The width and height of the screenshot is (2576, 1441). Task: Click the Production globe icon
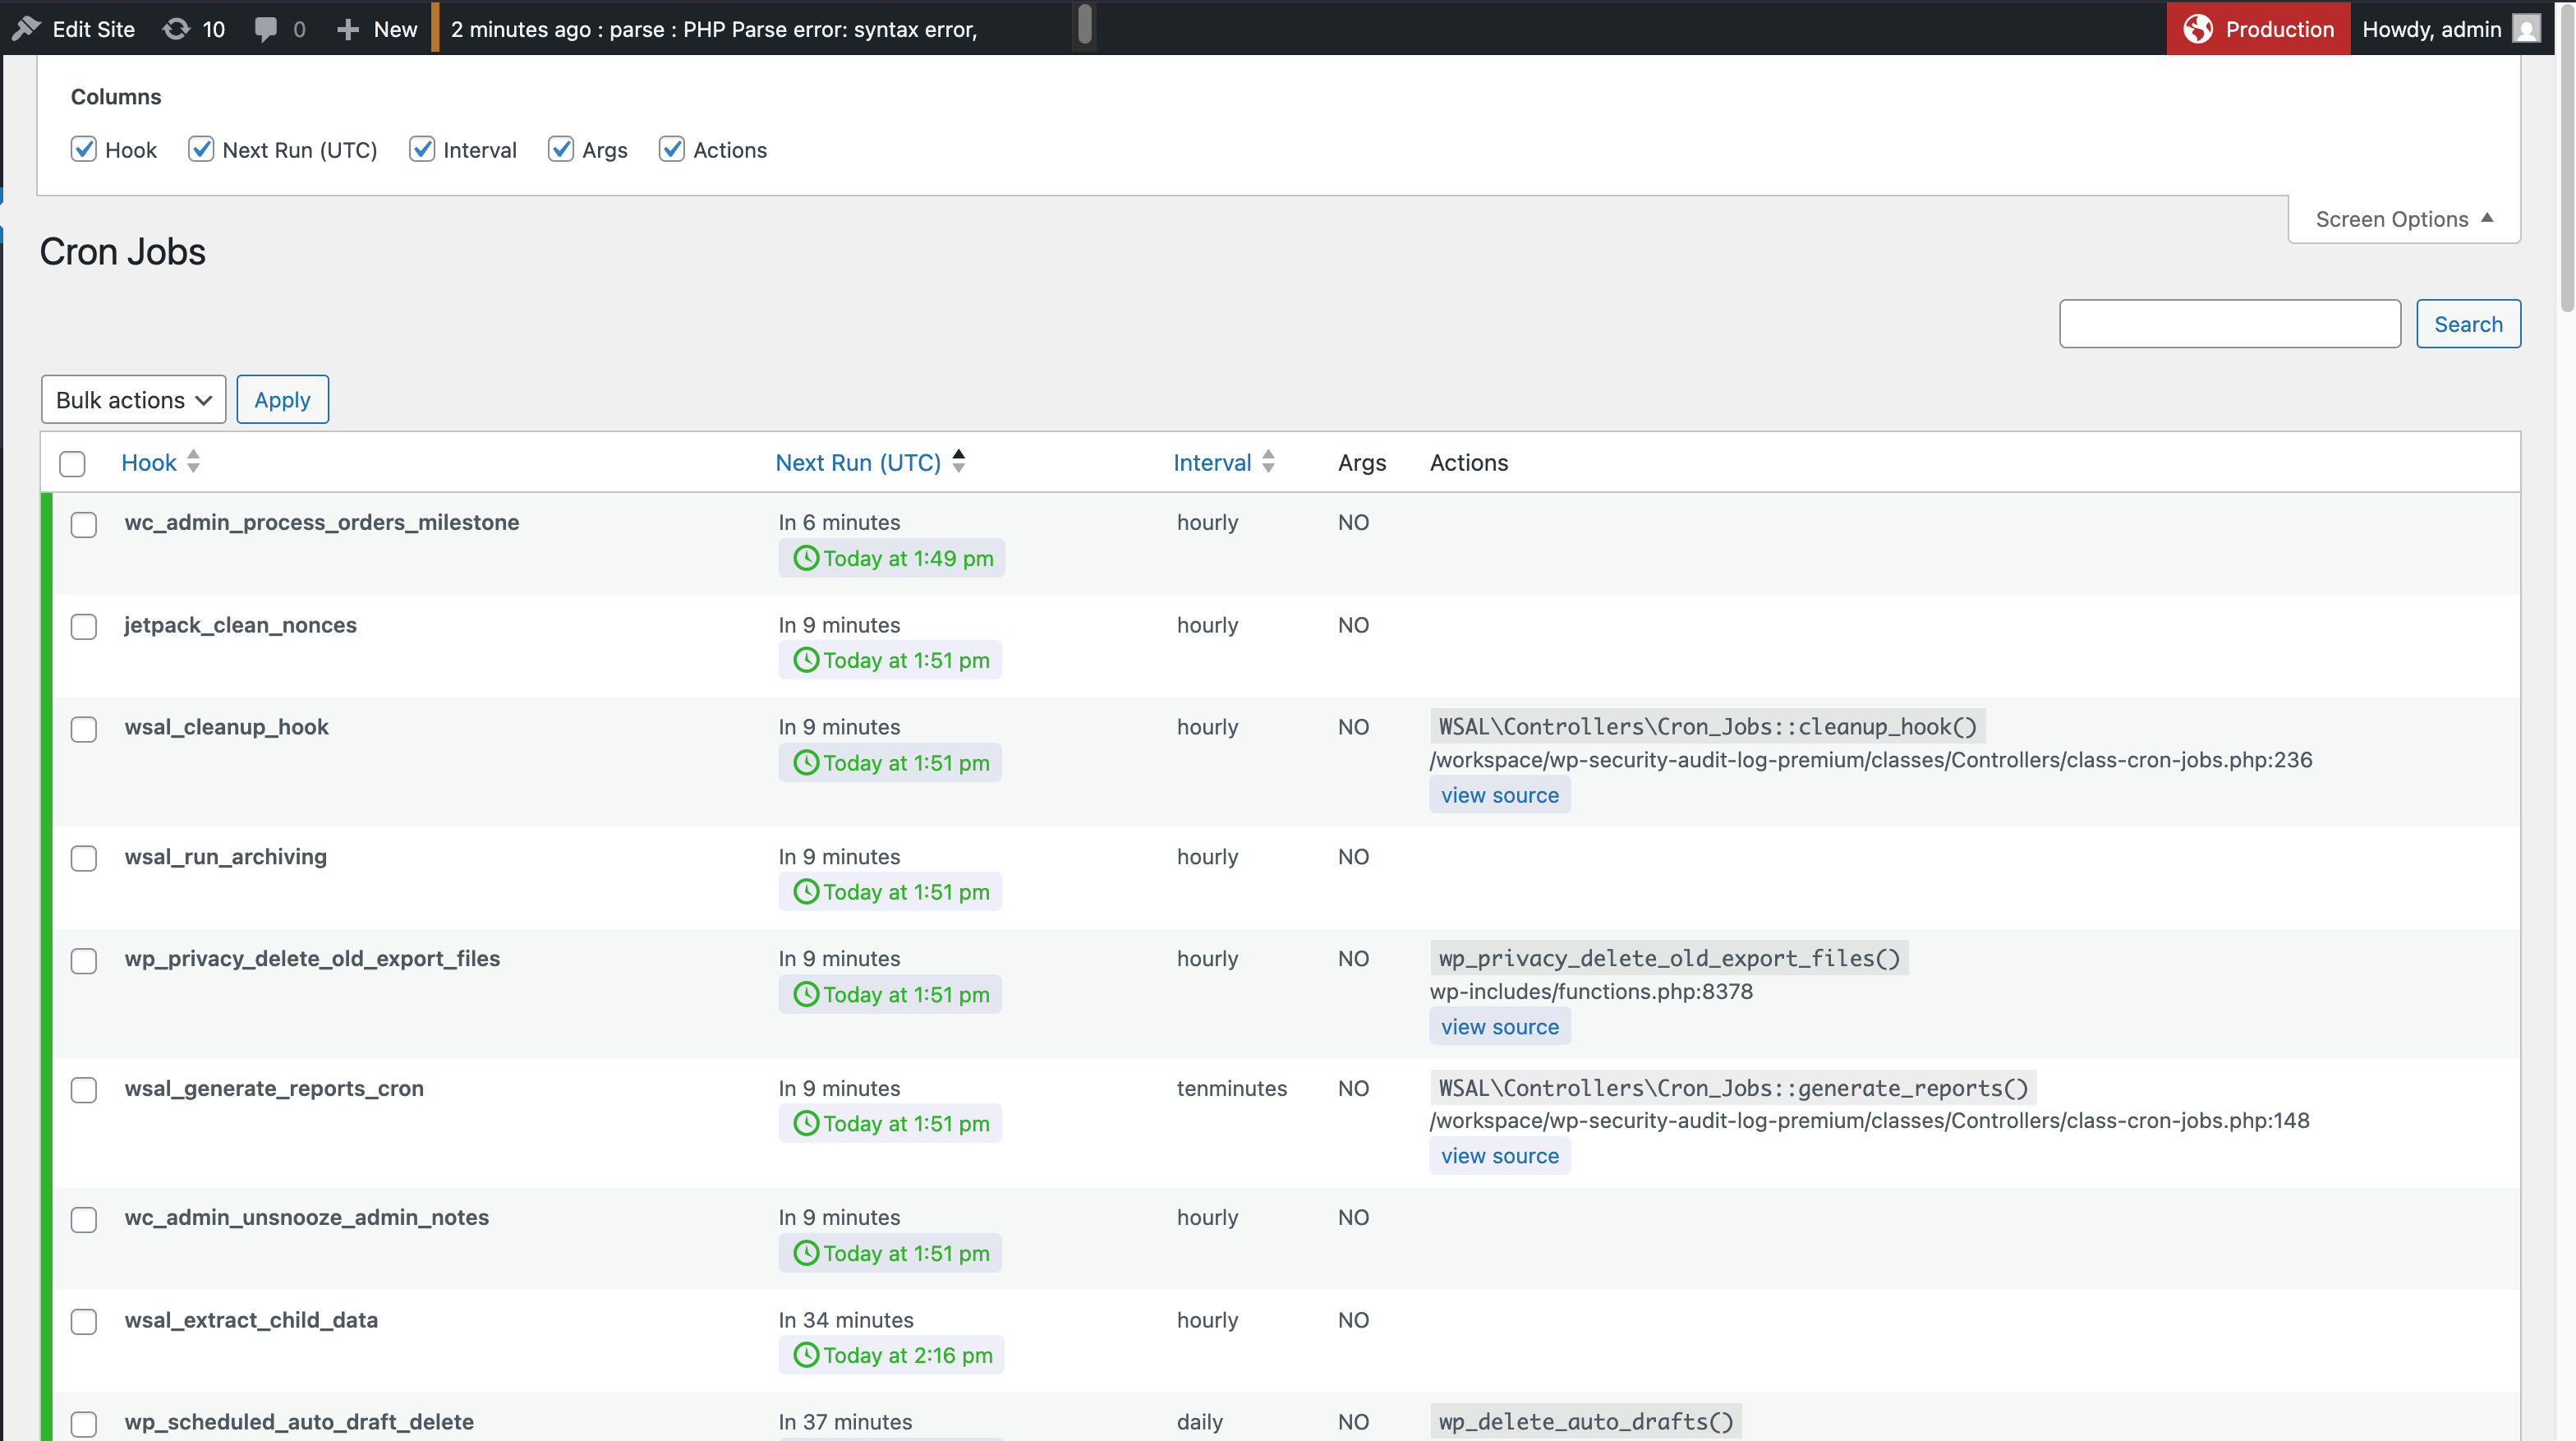2197,29
